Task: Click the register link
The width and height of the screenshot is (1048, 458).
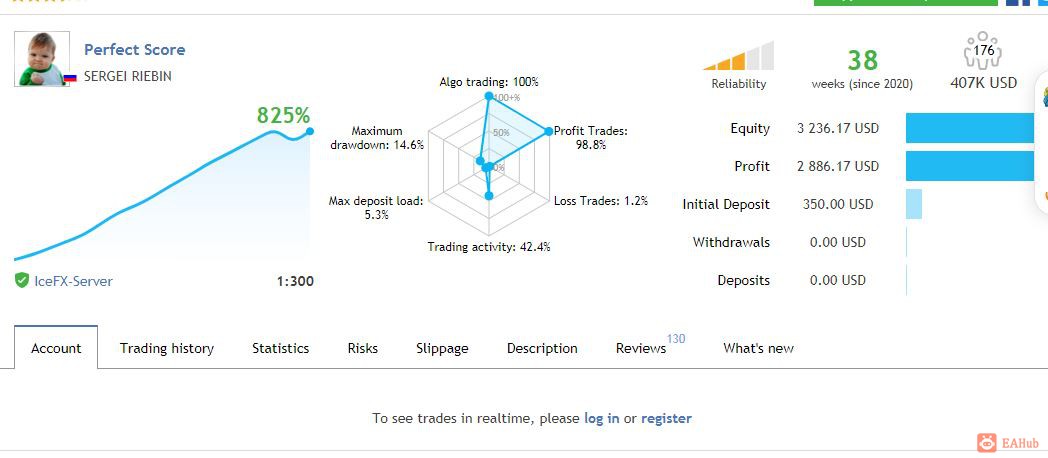Action: pos(666,419)
